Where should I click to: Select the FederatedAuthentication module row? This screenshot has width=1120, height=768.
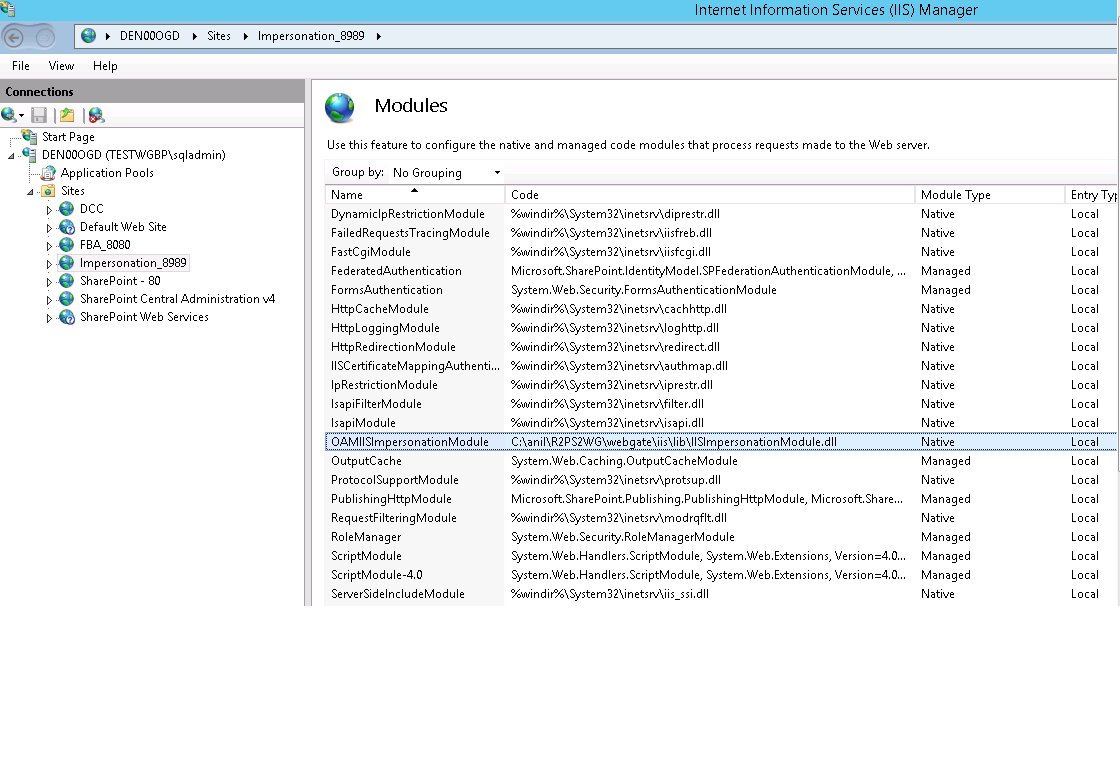coord(721,271)
